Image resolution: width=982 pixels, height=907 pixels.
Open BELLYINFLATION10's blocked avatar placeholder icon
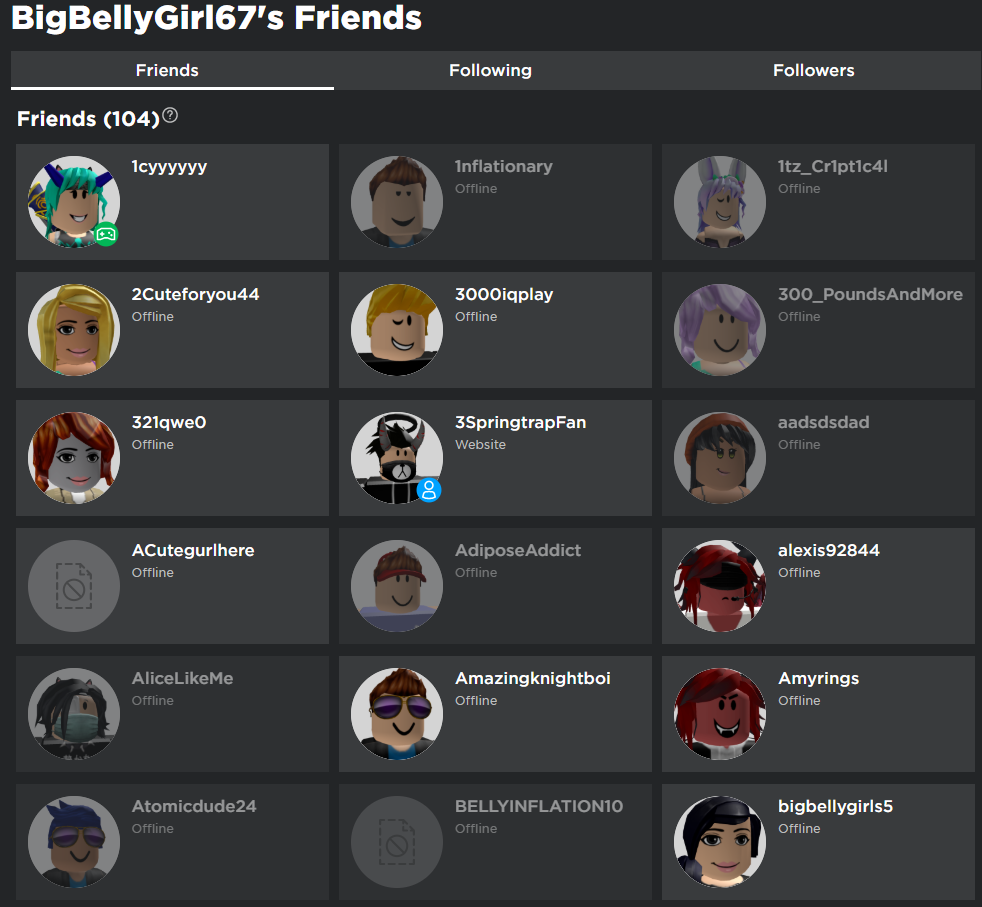click(397, 842)
